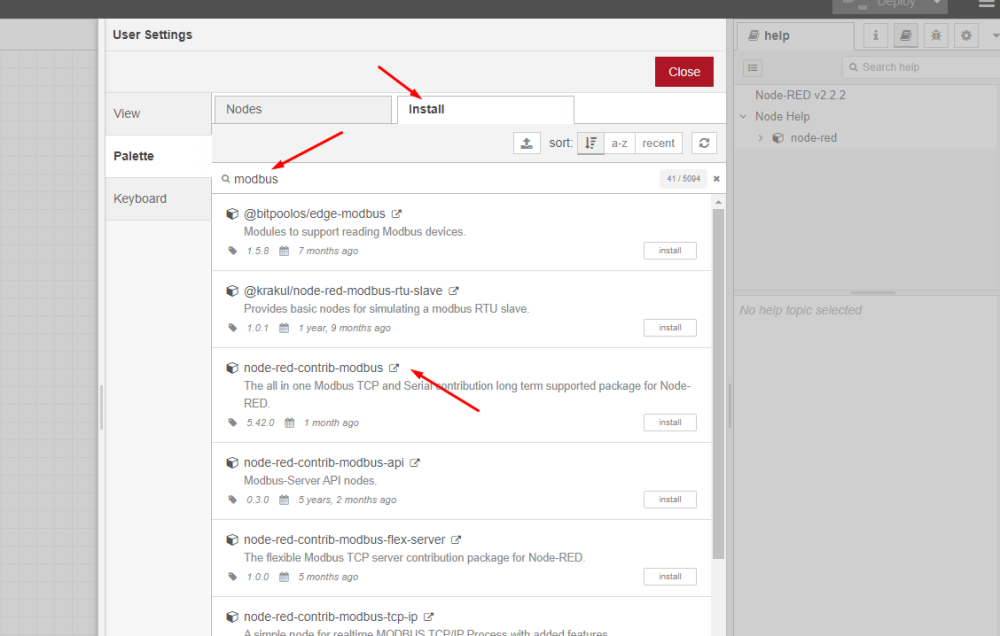1000x636 pixels.
Task: Click the modbus search input field
Action: [440, 179]
